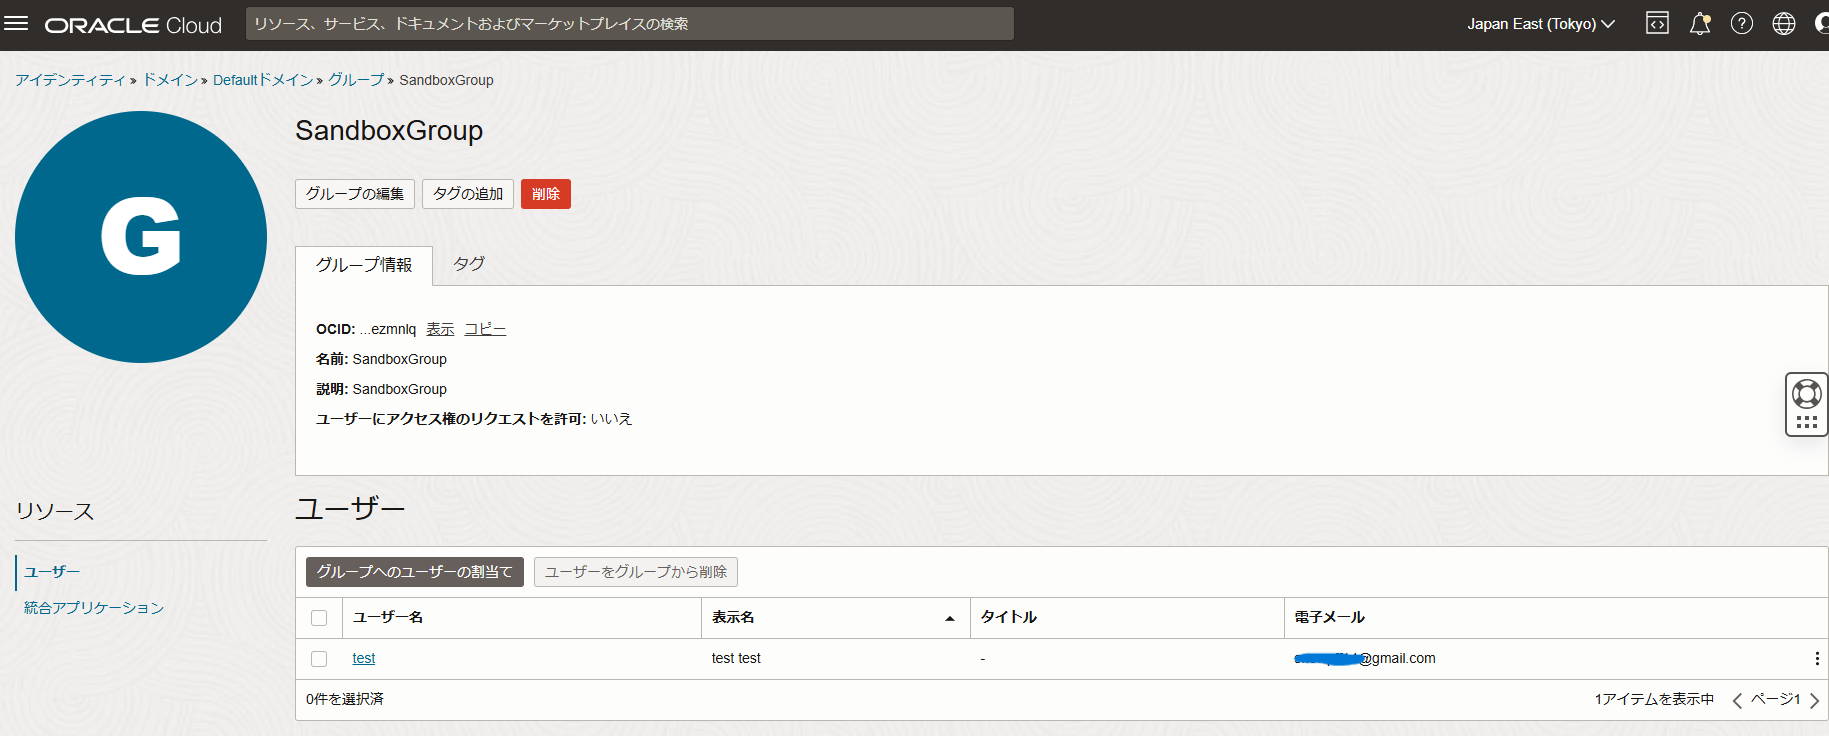Click the Oracle Cloud logo
This screenshot has width=1829, height=736.
[x=133, y=25]
